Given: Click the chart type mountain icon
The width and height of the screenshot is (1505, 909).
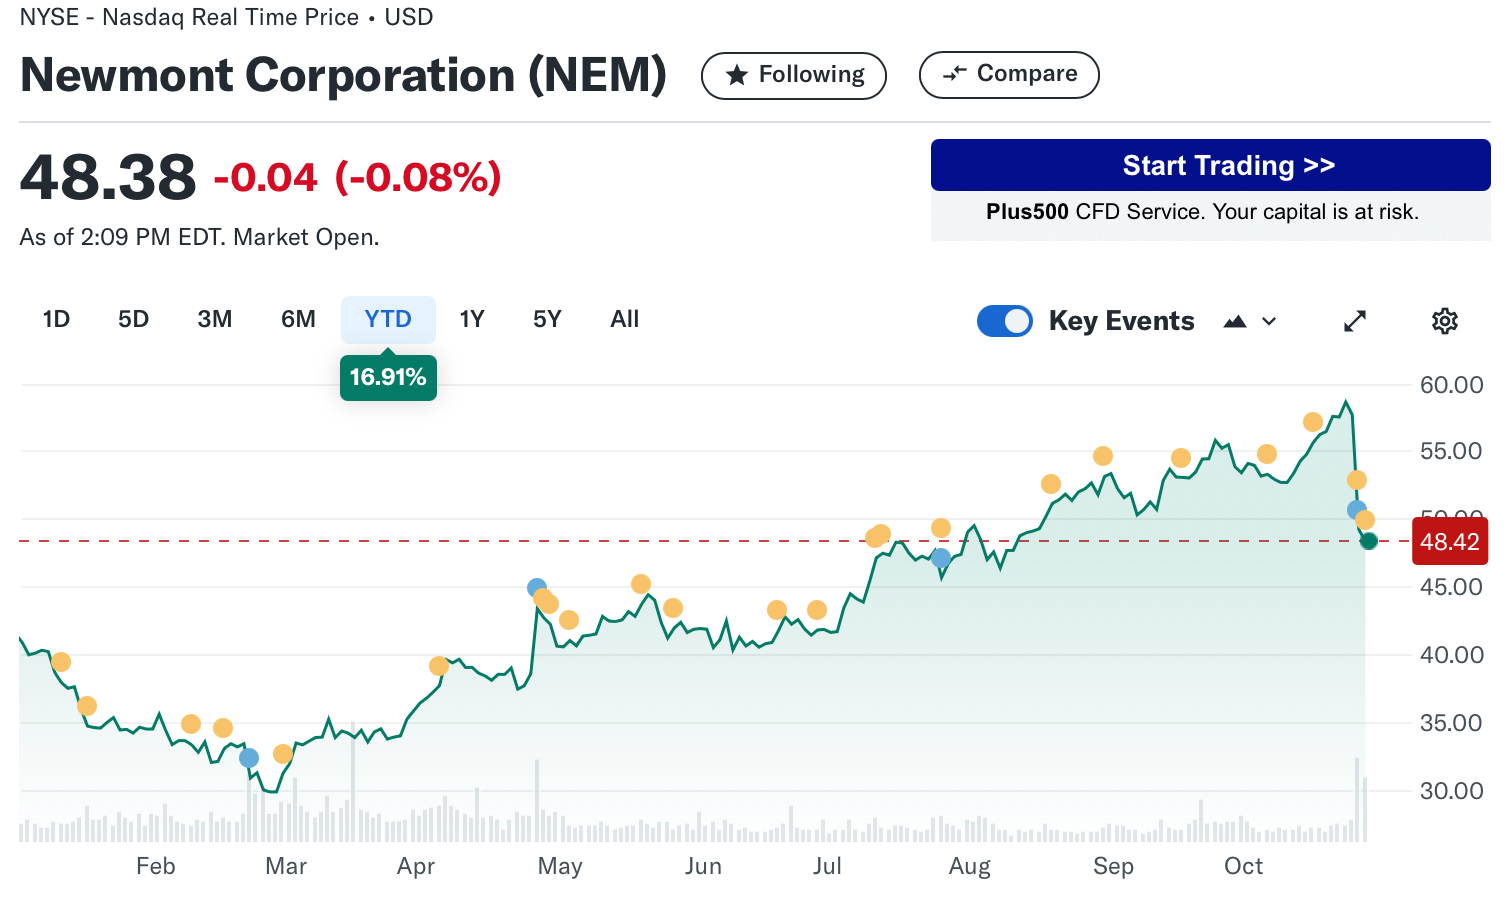Looking at the screenshot, I should pos(1235,321).
